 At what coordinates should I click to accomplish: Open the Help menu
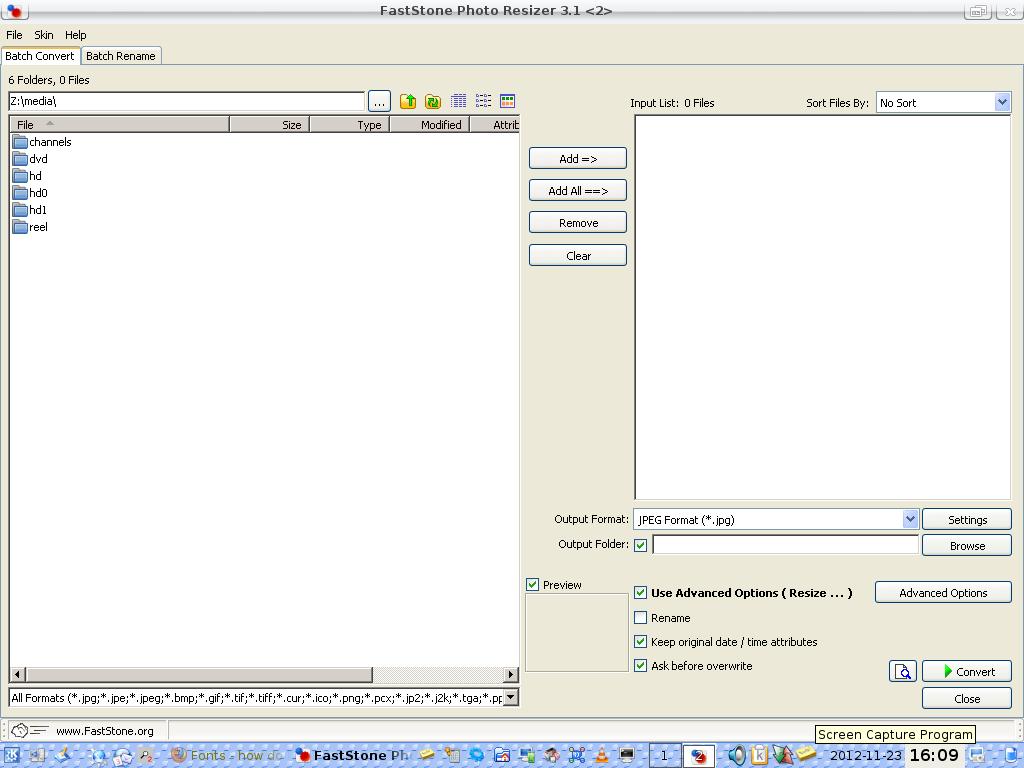[x=76, y=35]
